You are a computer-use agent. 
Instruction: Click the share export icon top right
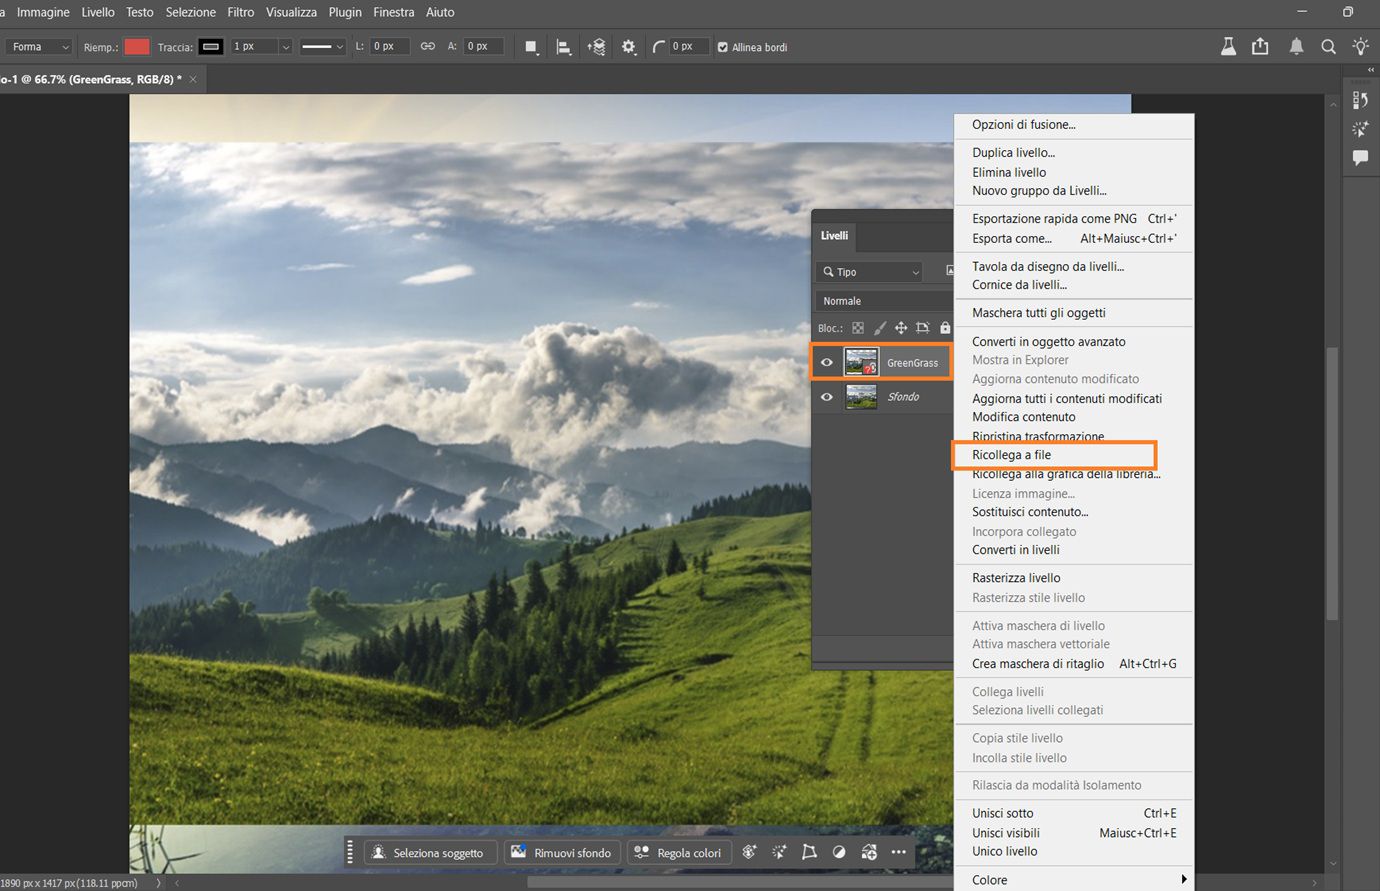(1260, 47)
